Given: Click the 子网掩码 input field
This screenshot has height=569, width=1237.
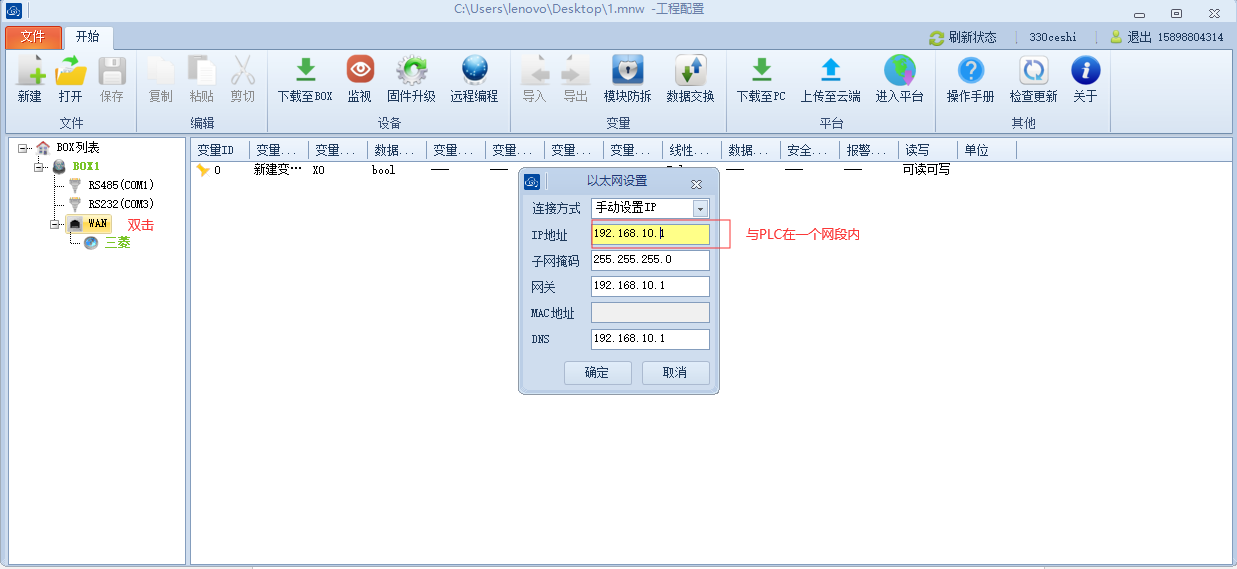Looking at the screenshot, I should coord(650,260).
